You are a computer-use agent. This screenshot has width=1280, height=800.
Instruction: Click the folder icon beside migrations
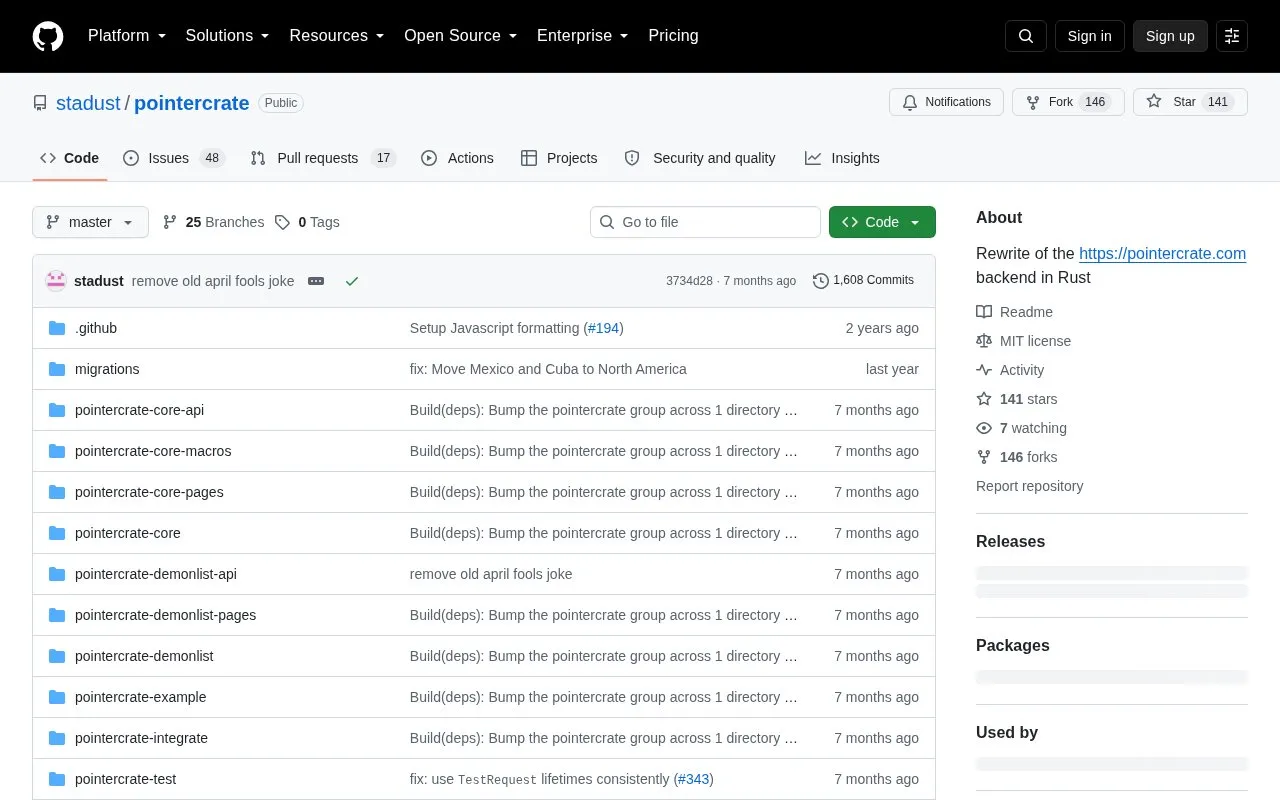point(57,369)
